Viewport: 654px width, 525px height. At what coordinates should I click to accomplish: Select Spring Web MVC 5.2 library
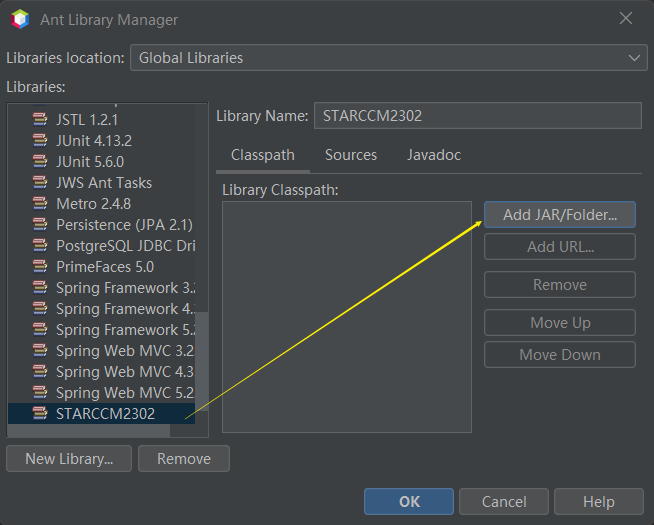point(124,392)
